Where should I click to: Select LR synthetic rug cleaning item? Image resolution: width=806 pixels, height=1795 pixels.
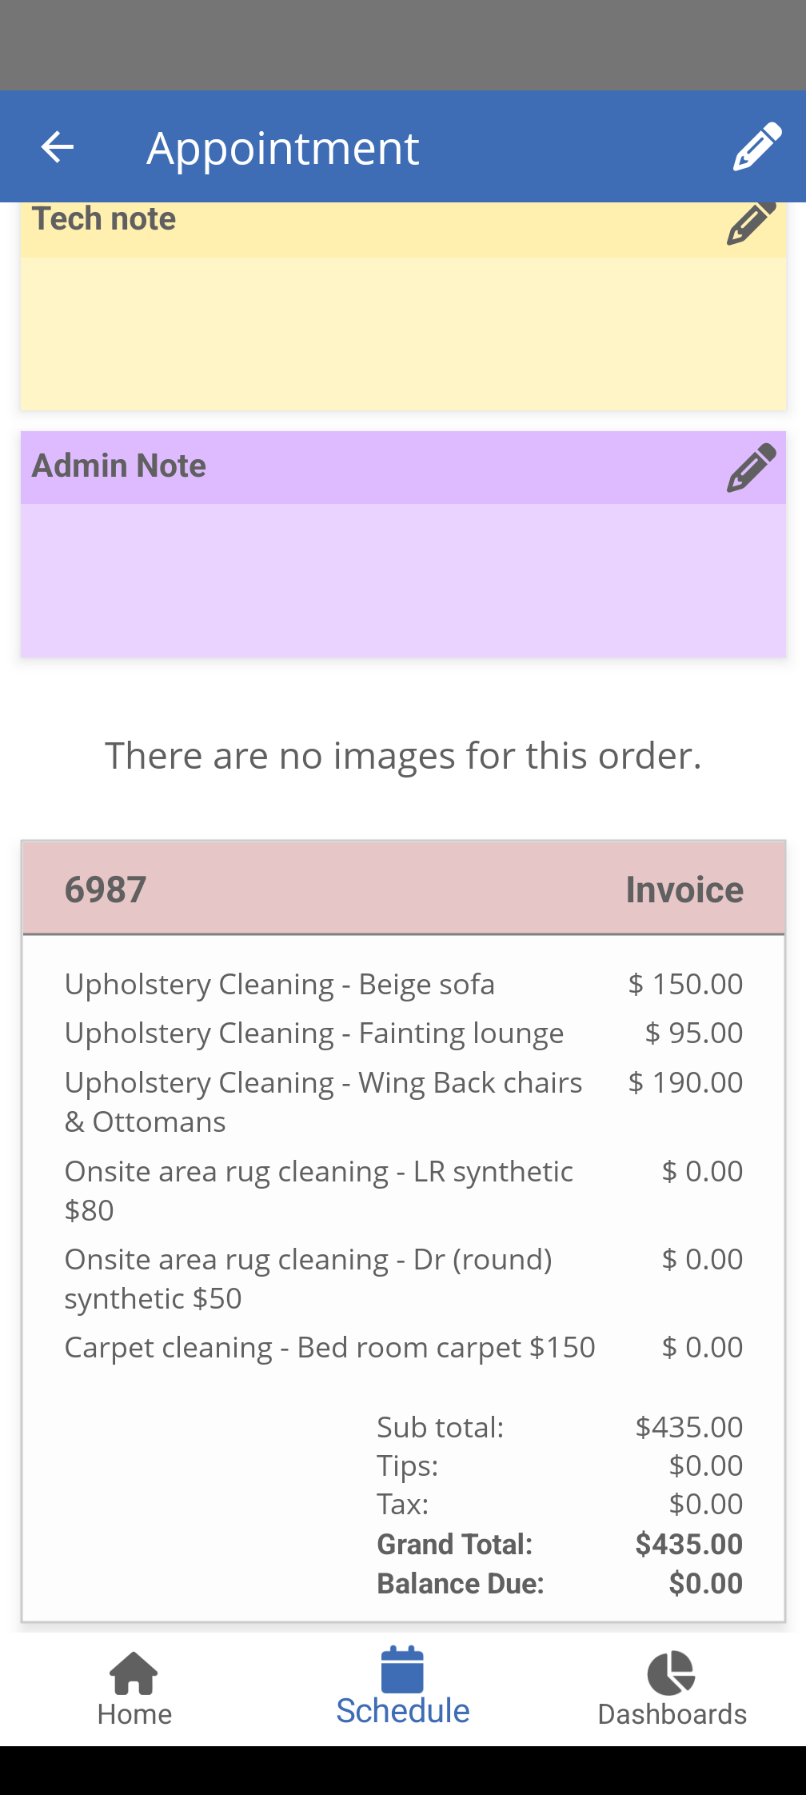tap(319, 1190)
